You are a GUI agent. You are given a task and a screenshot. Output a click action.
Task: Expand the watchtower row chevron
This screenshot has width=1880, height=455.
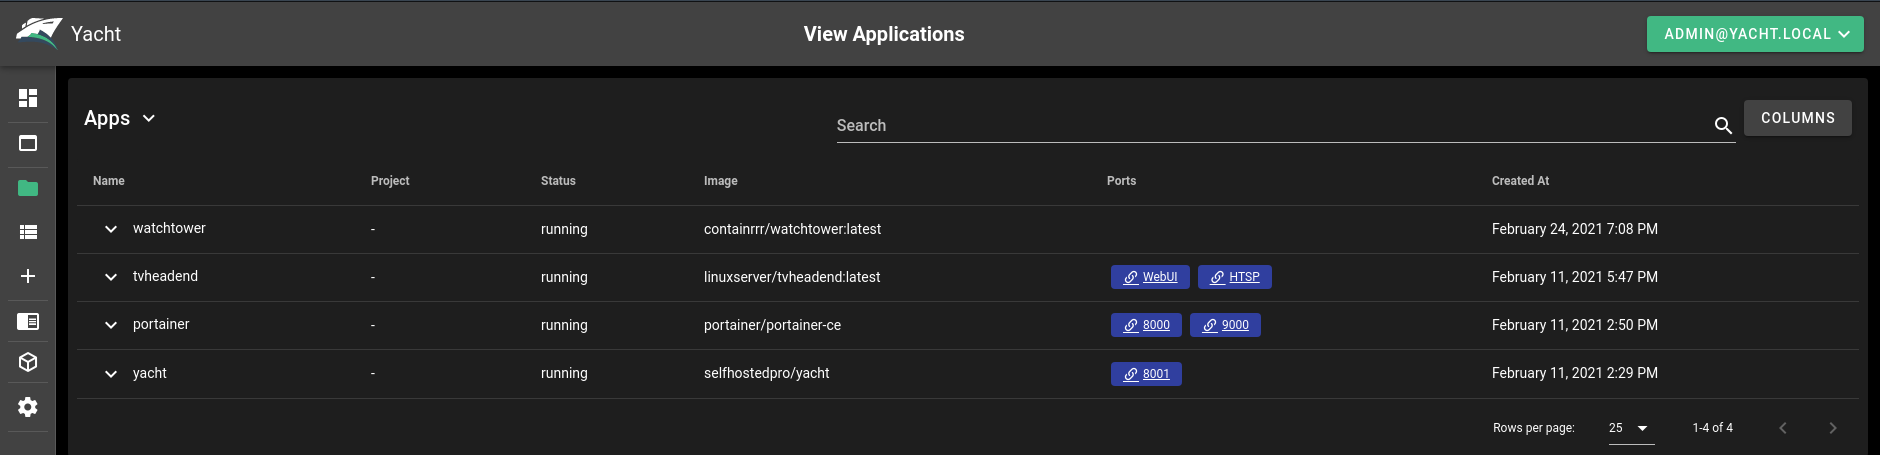(111, 229)
